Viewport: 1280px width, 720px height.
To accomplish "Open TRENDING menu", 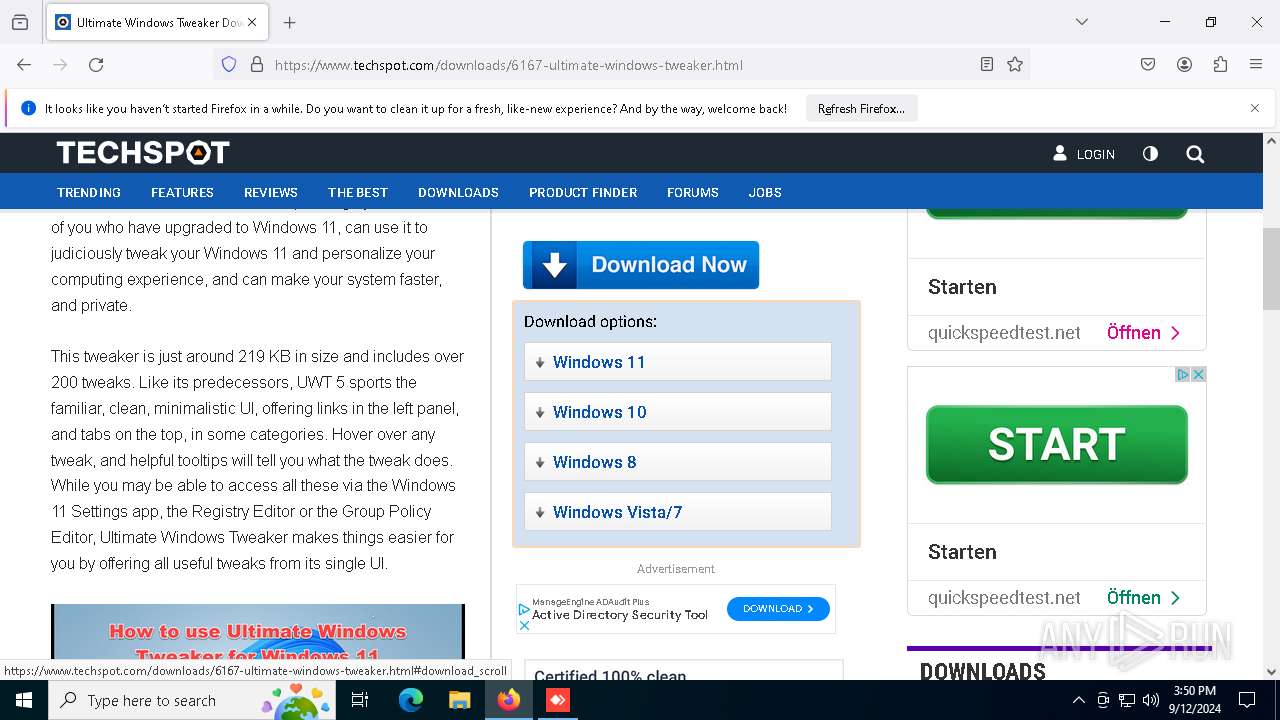I will pyautogui.click(x=89, y=192).
